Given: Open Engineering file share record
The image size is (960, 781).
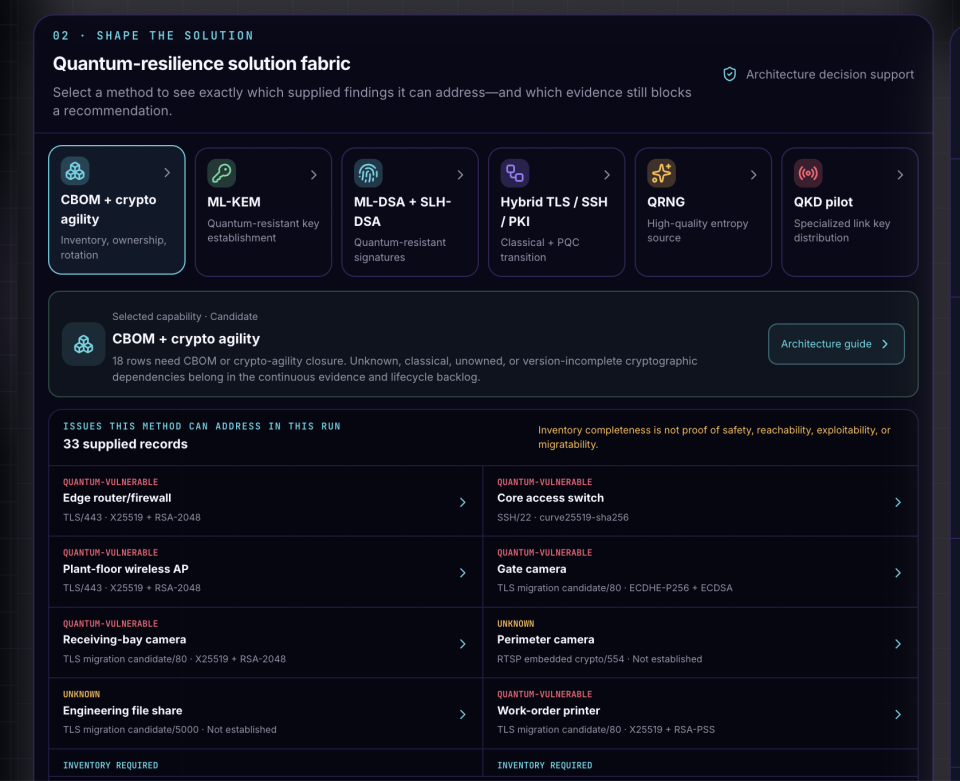Looking at the screenshot, I should [266, 714].
